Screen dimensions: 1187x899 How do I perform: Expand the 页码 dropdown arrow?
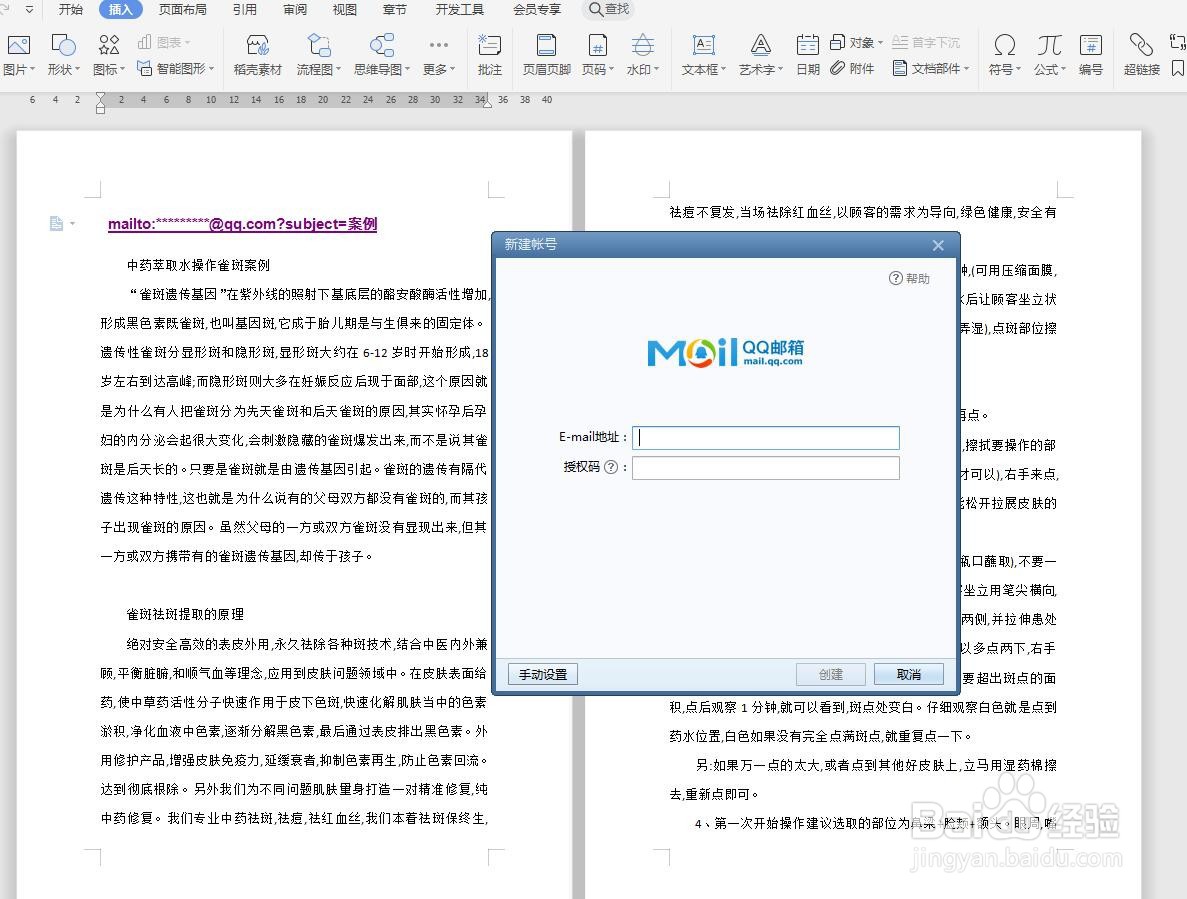[612, 69]
